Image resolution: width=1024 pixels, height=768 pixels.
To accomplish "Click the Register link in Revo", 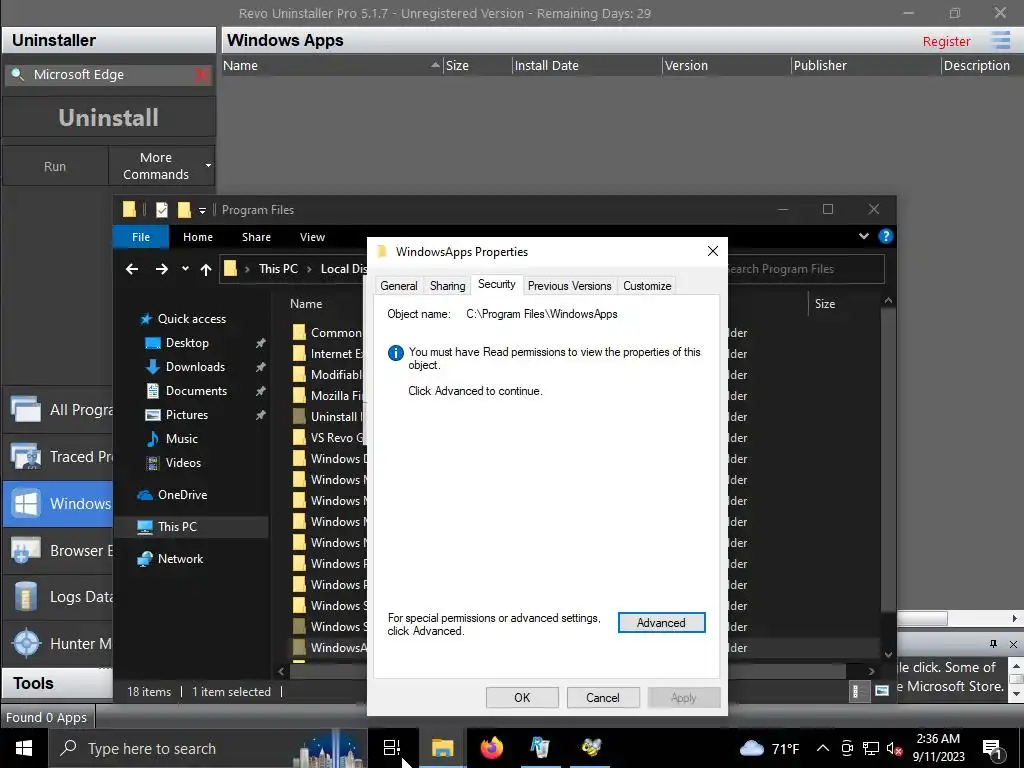I will pos(946,41).
